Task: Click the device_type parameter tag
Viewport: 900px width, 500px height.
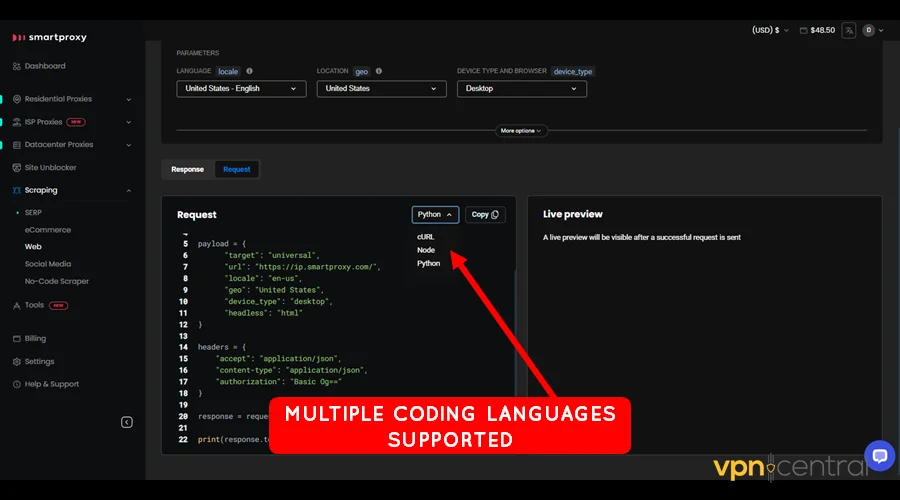Action: [572, 72]
